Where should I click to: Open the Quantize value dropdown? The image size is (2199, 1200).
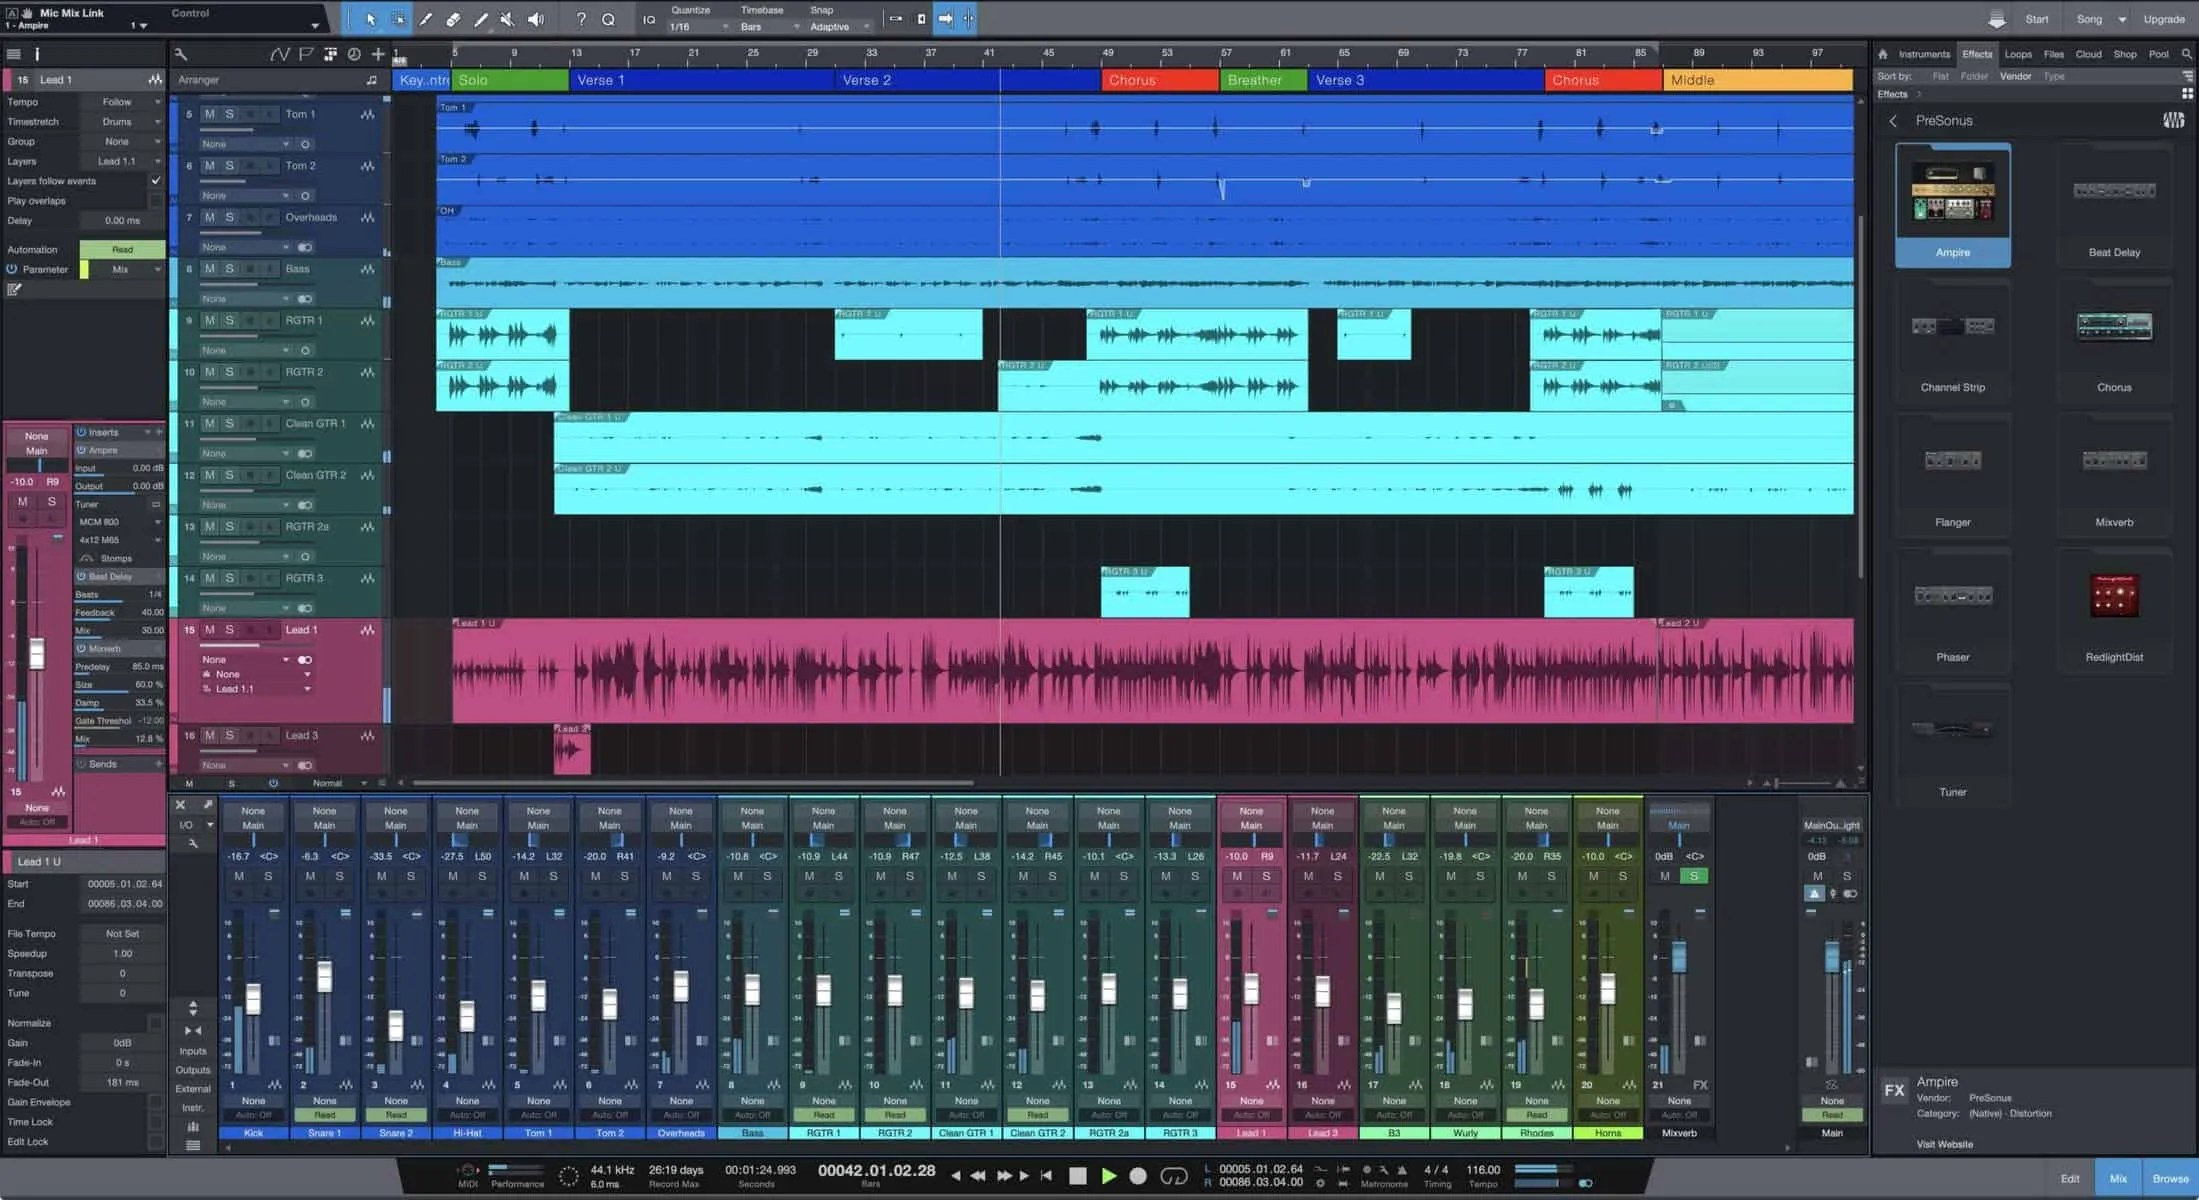(x=693, y=26)
